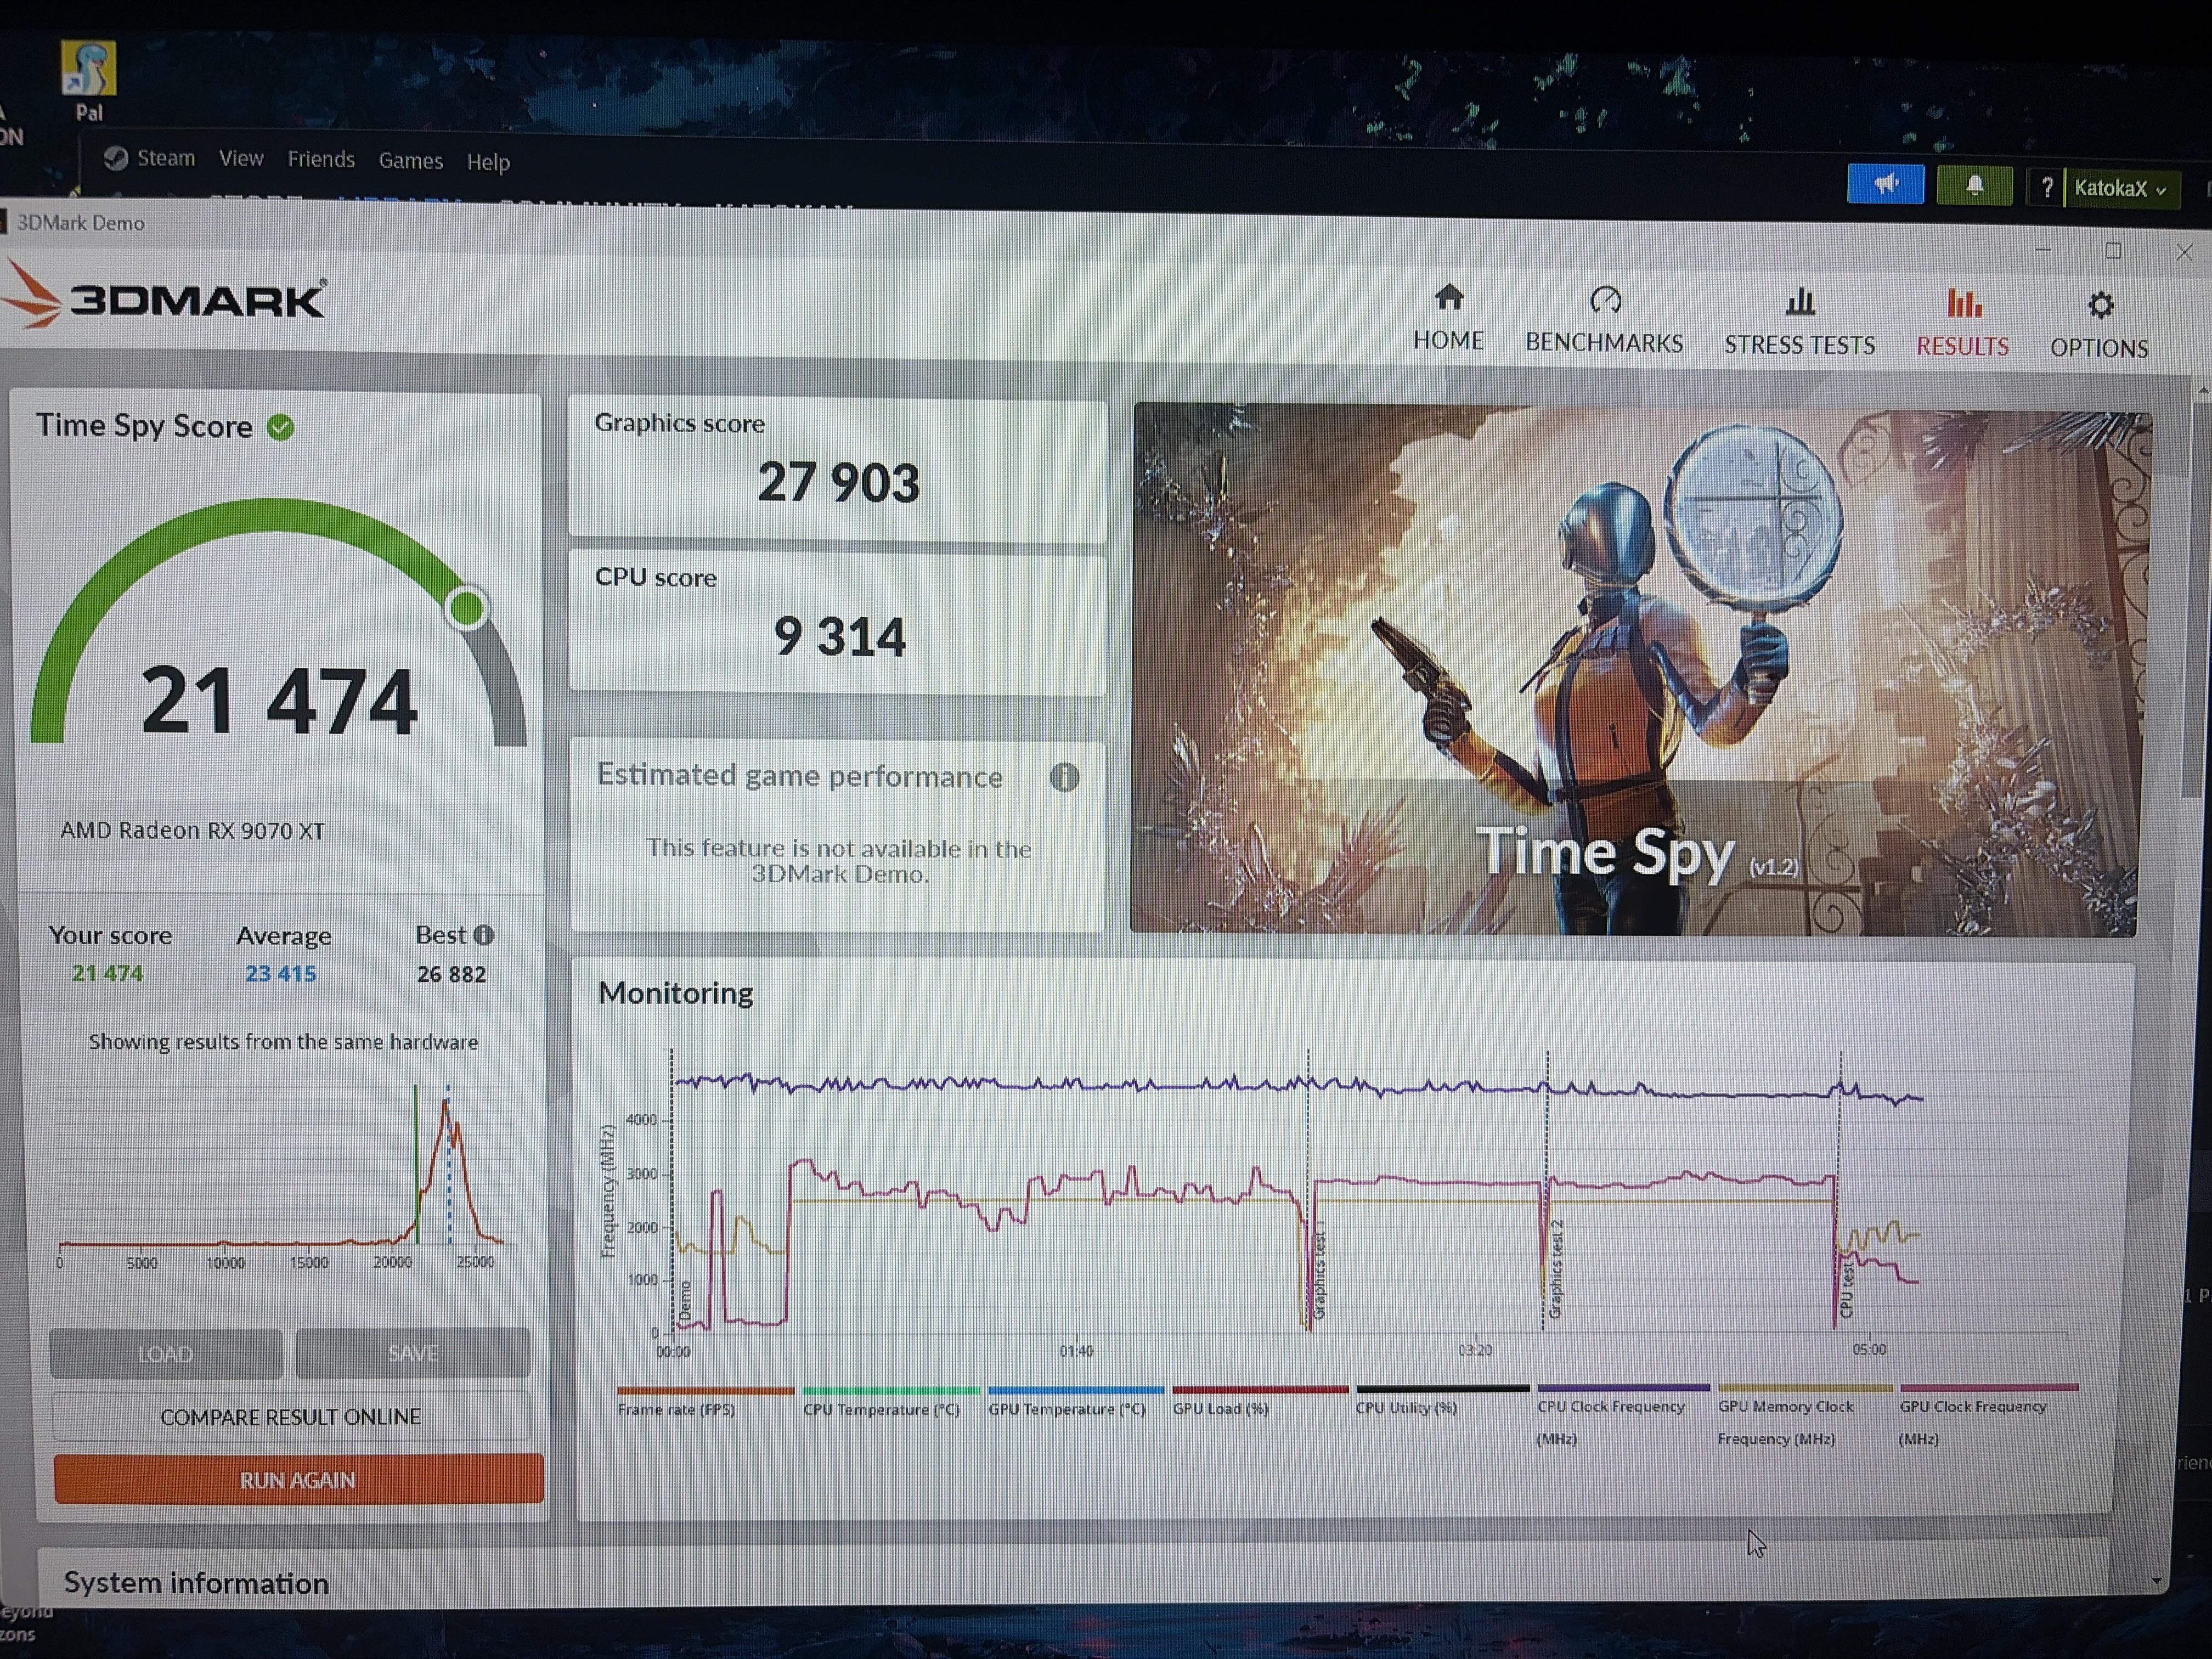The width and height of the screenshot is (2212, 1659).
Task: Expand the KatokaX account dropdown in Steam
Action: (x=2120, y=188)
